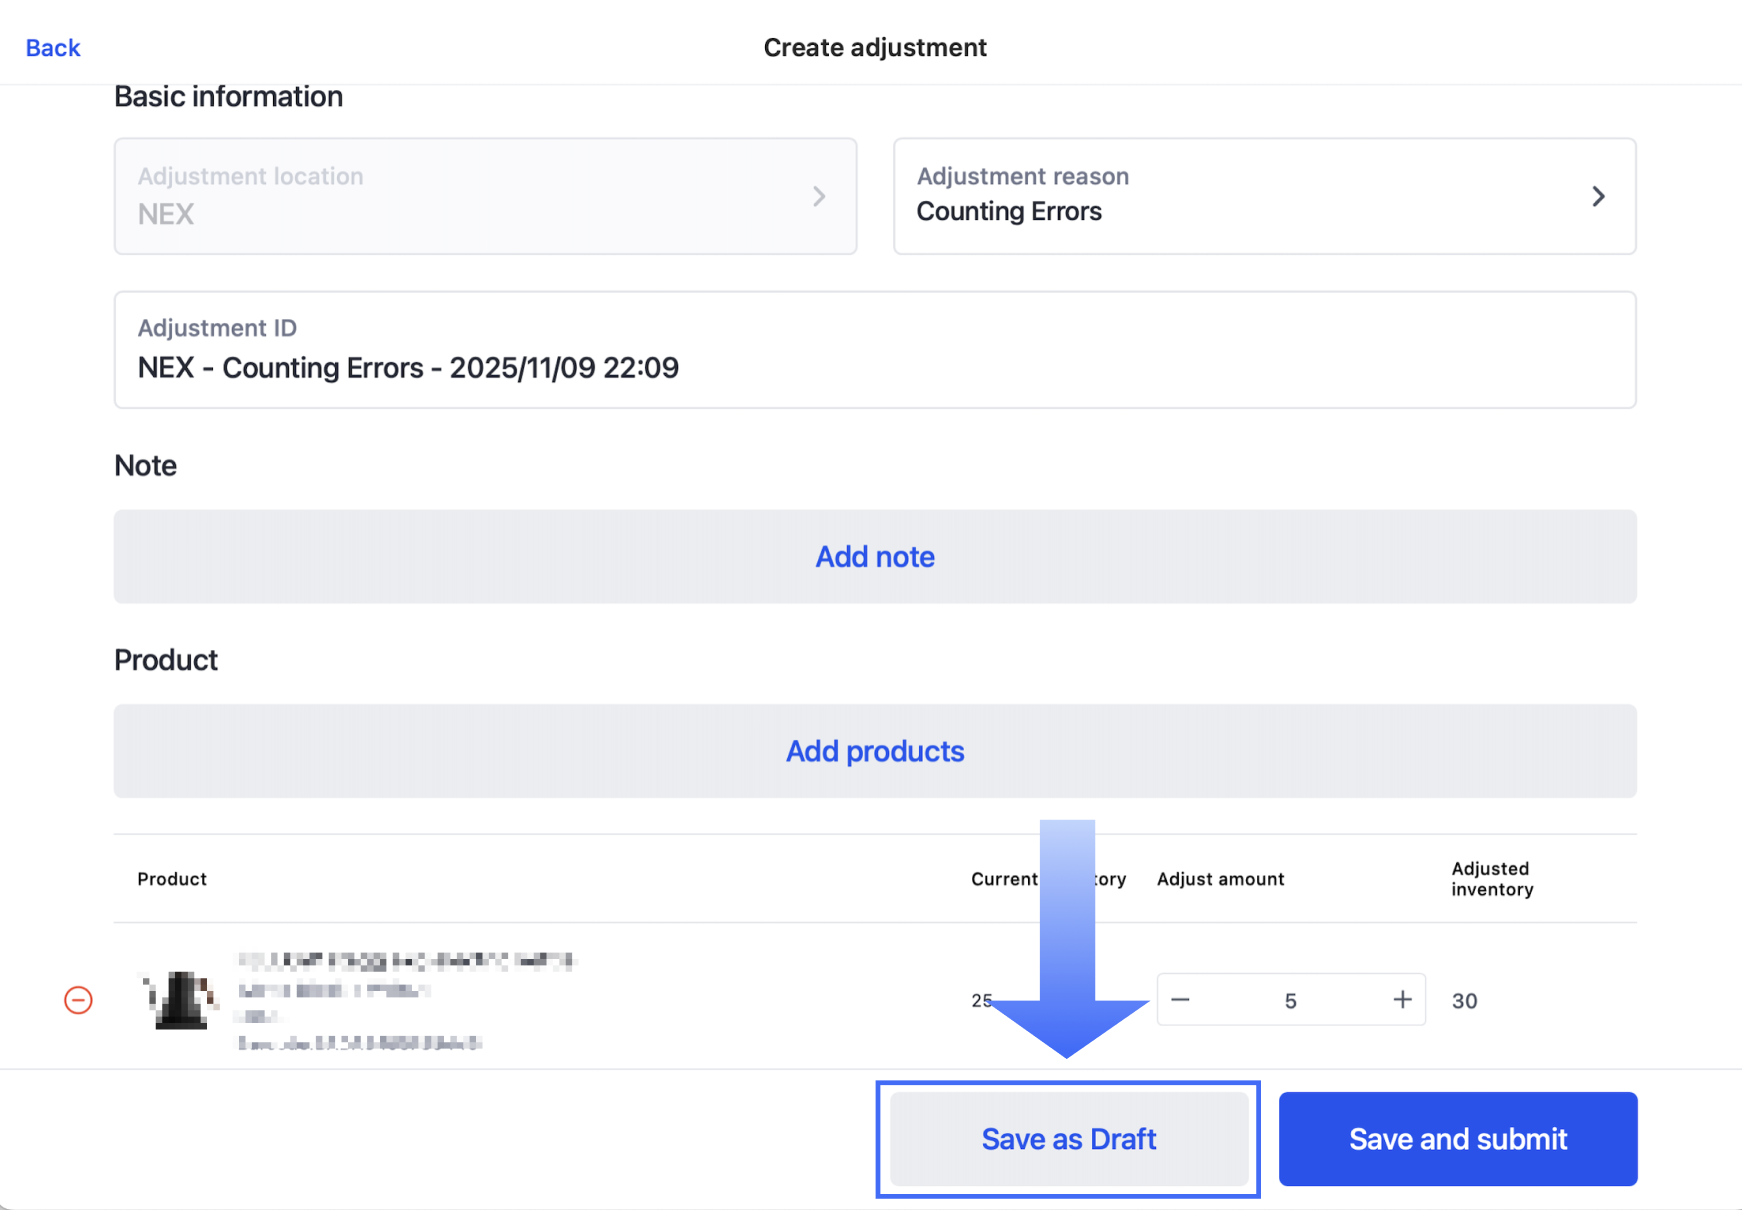This screenshot has width=1742, height=1210.
Task: Click the adjust amount value field showing 5
Action: click(x=1290, y=1001)
